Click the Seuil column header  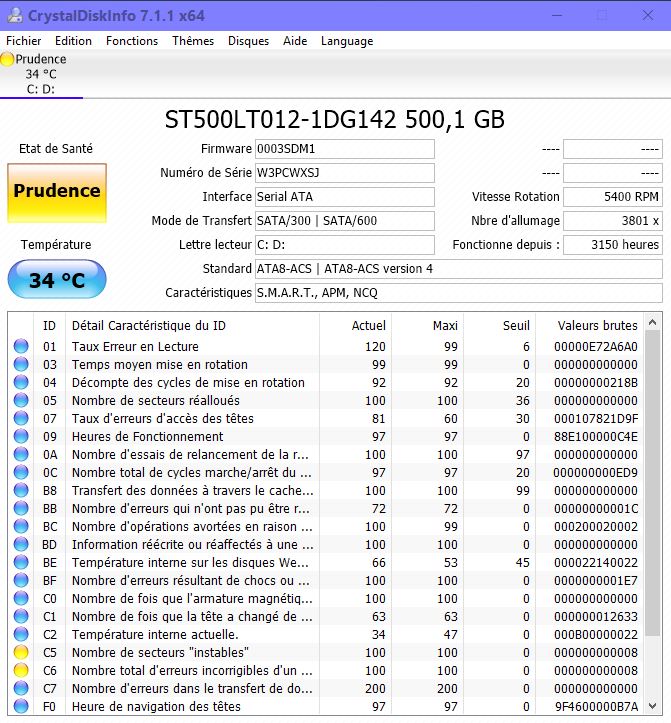tap(499, 326)
